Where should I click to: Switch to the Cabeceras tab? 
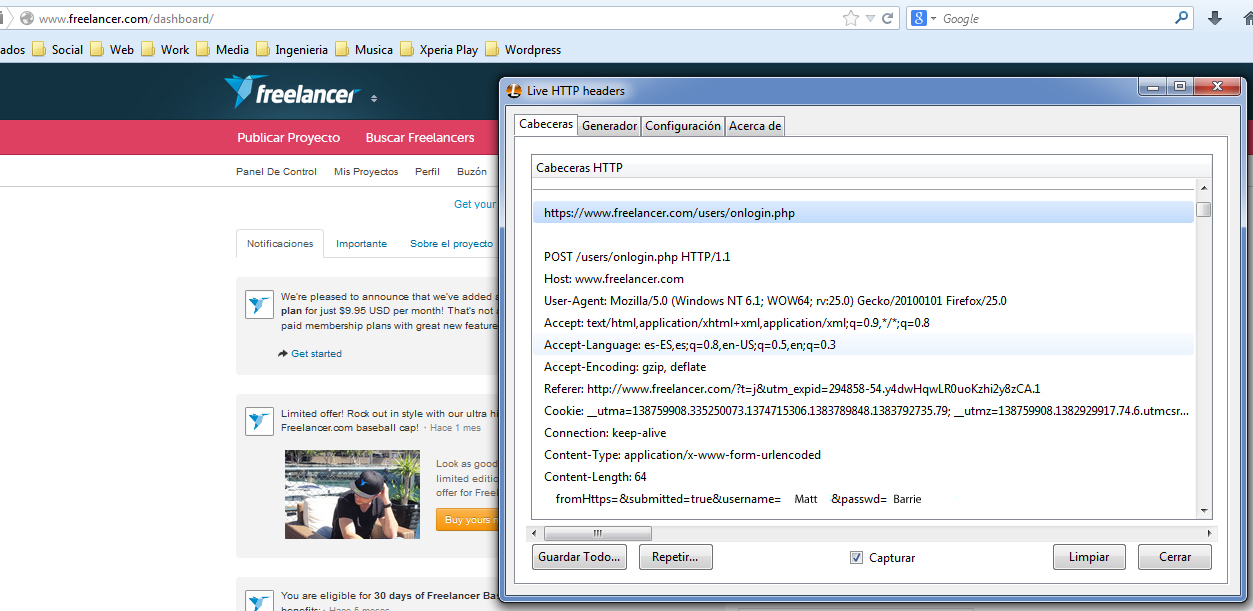pyautogui.click(x=546, y=125)
